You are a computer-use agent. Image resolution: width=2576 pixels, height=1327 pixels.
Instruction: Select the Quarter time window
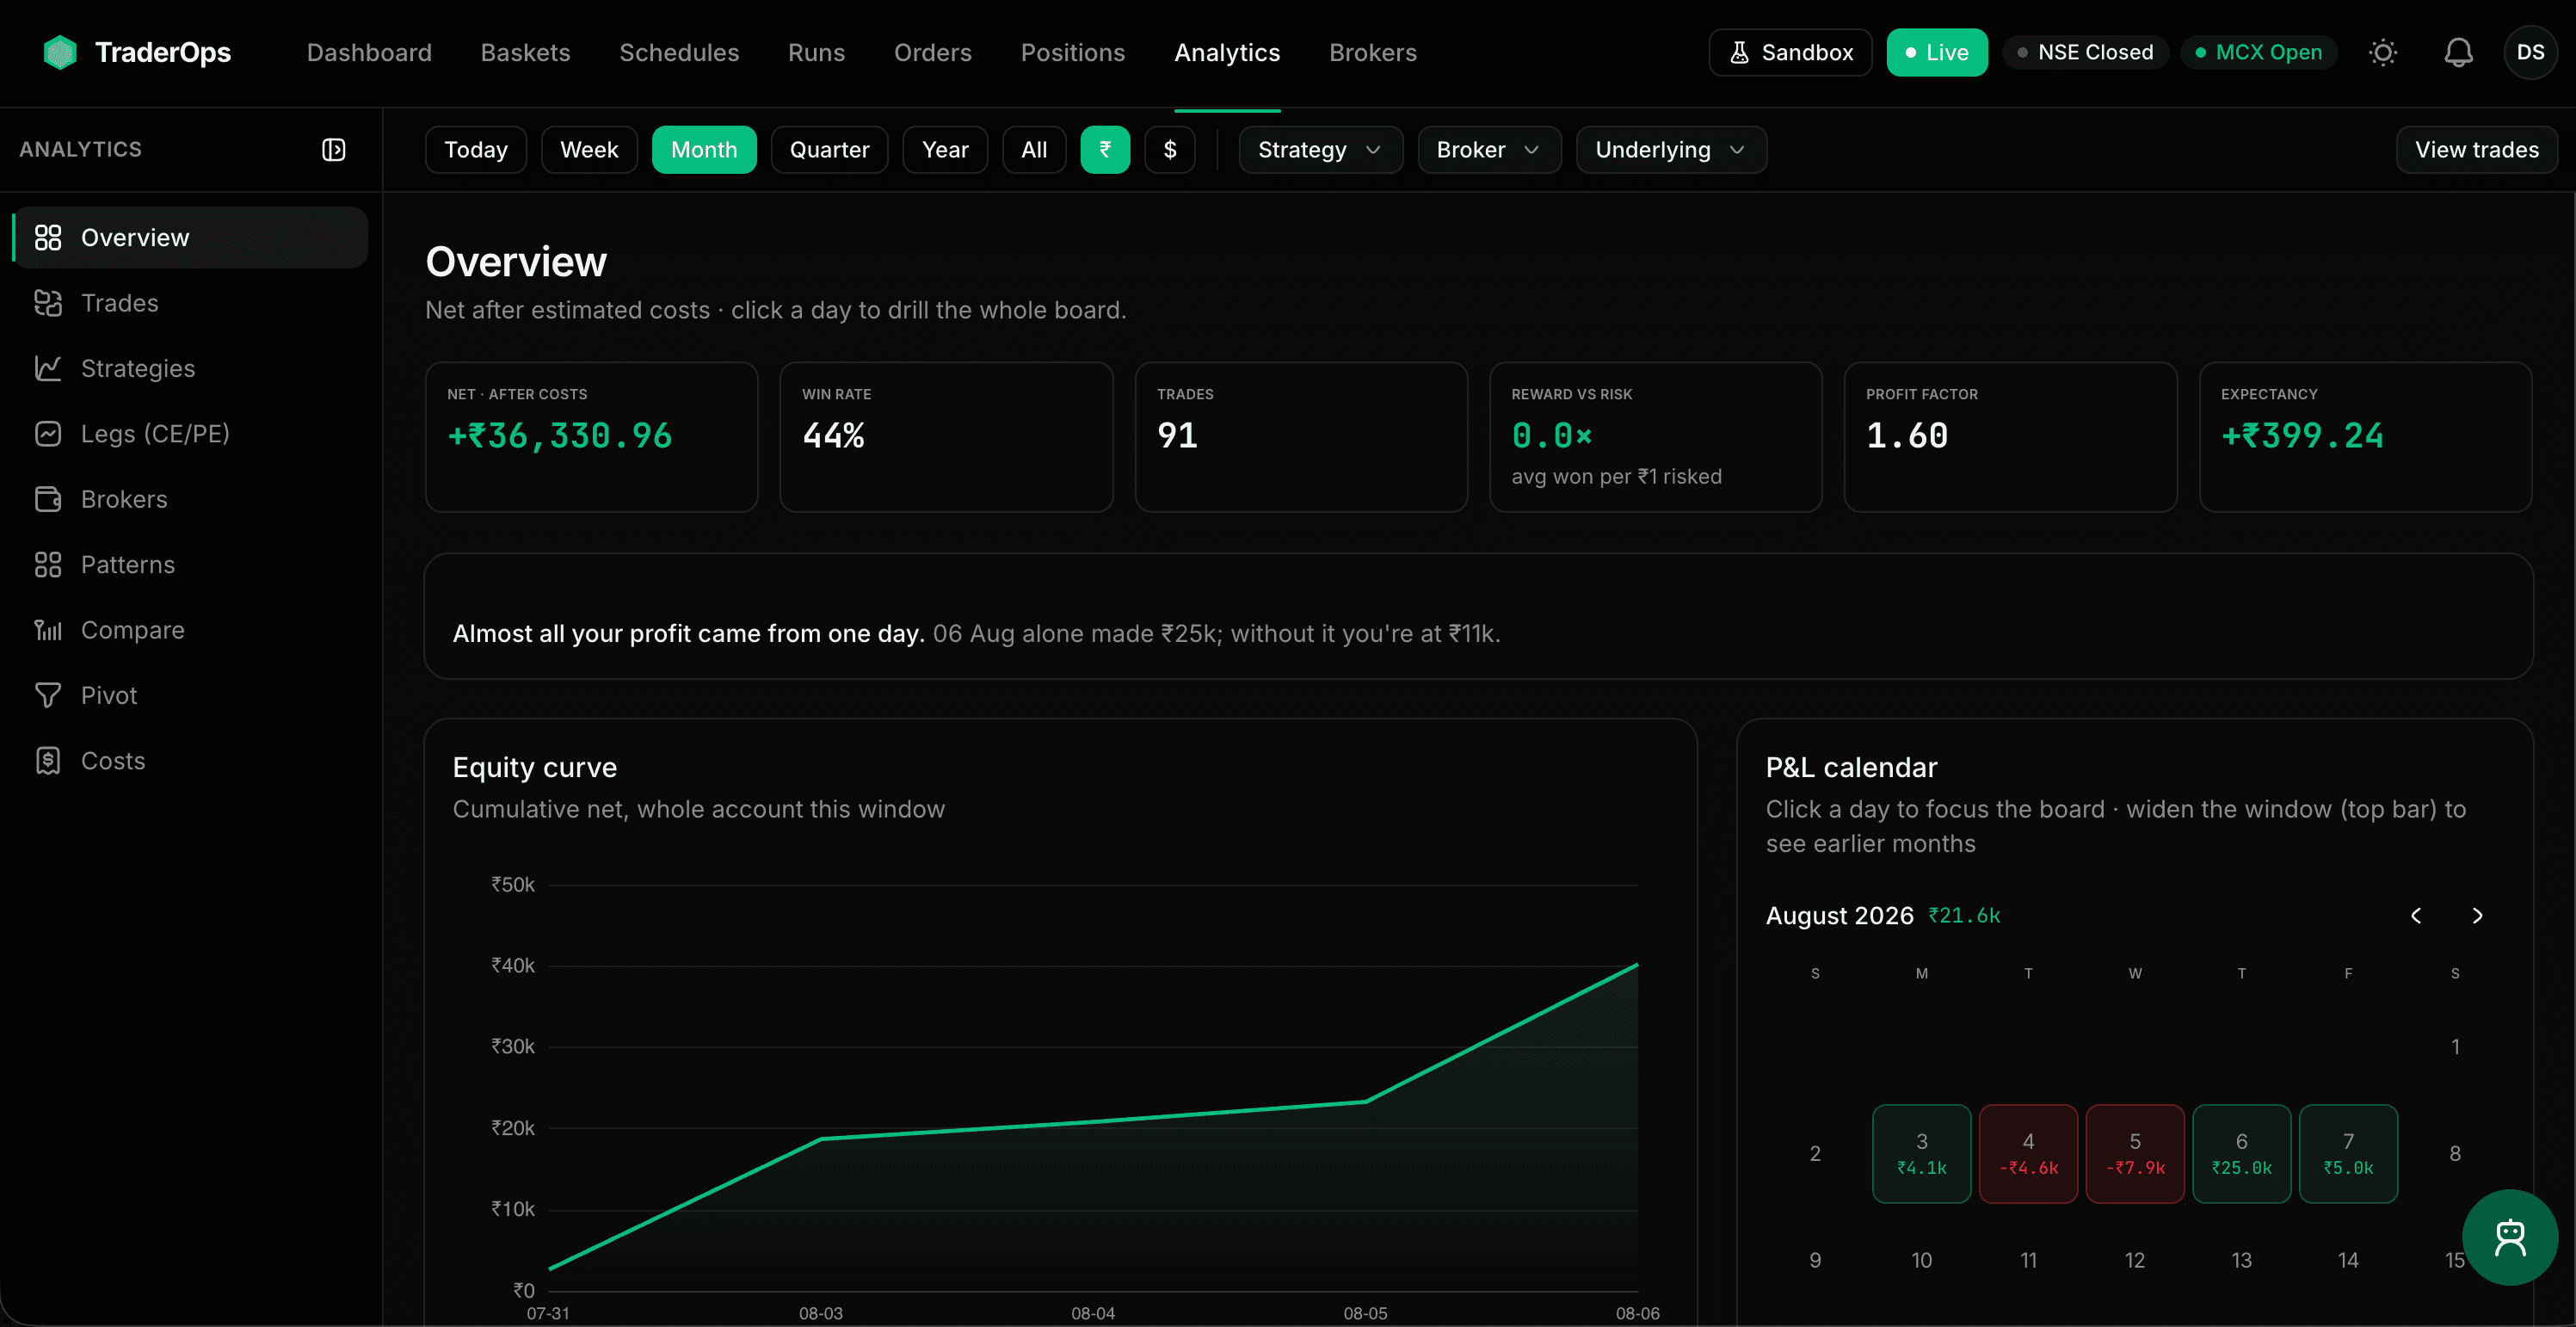point(829,150)
